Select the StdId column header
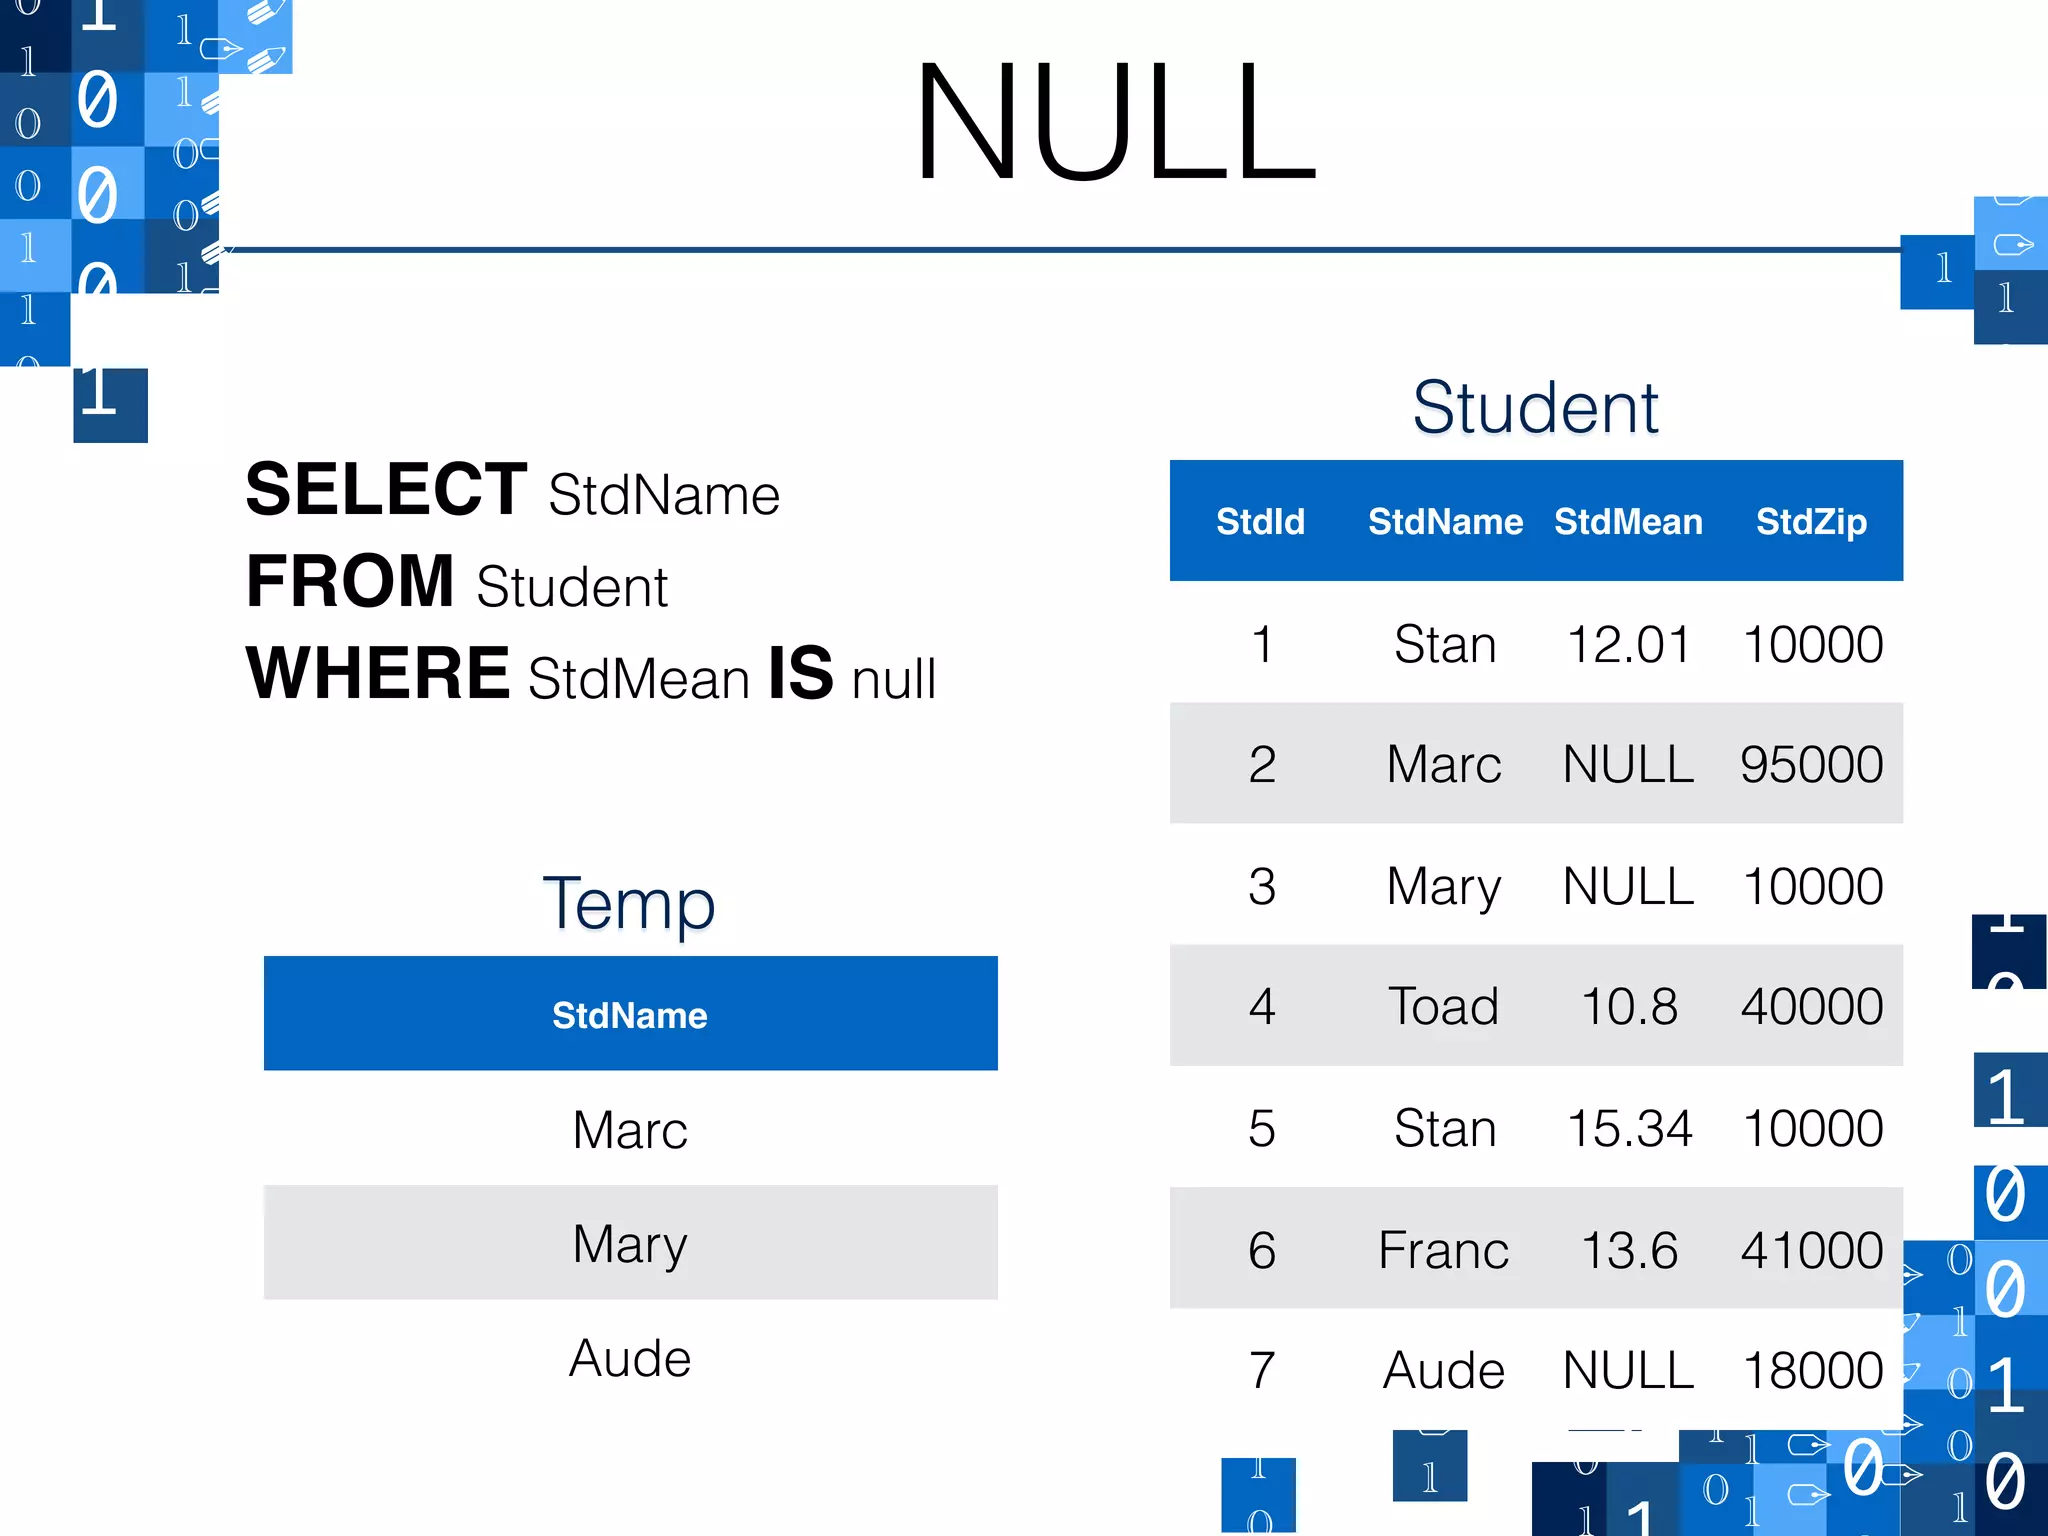Image resolution: width=2048 pixels, height=1536 pixels. click(x=1260, y=521)
